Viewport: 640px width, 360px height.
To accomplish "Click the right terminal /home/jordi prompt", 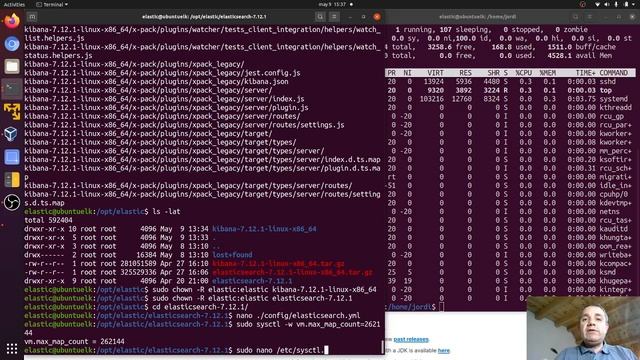I will pos(411,307).
